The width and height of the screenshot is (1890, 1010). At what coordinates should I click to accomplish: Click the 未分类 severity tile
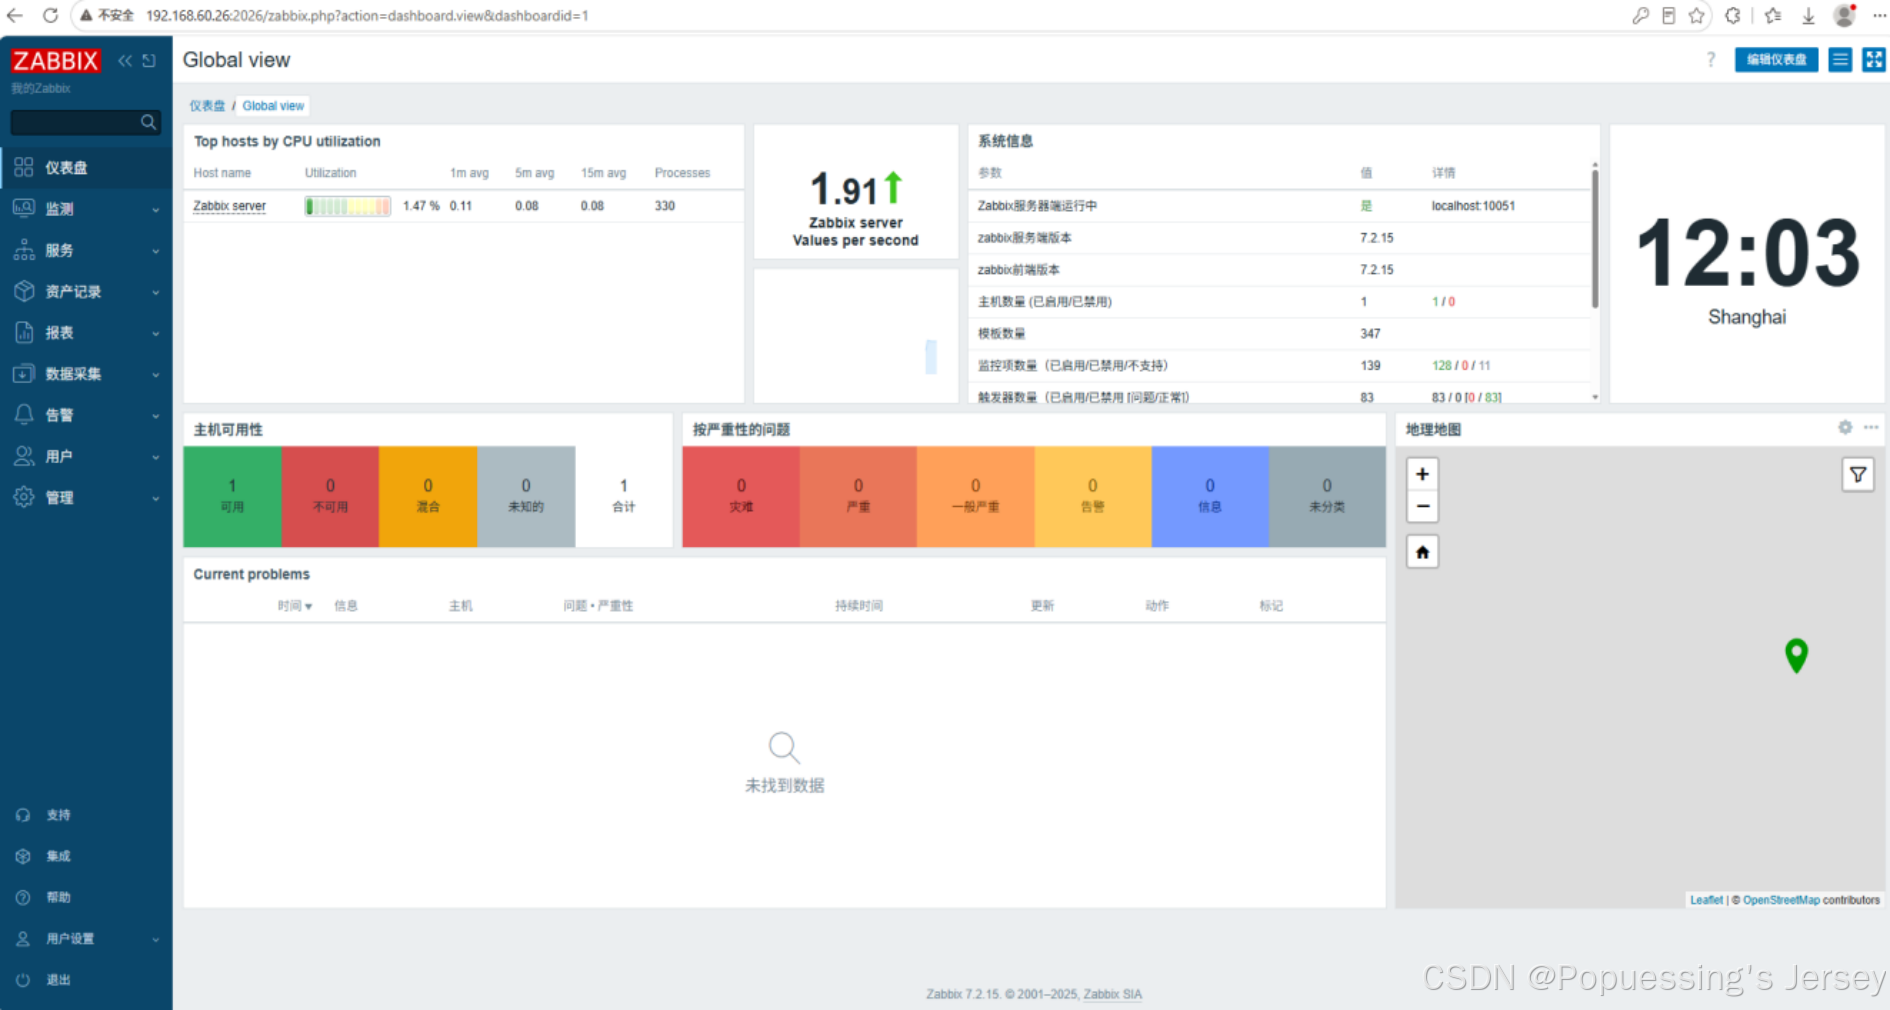click(1327, 496)
